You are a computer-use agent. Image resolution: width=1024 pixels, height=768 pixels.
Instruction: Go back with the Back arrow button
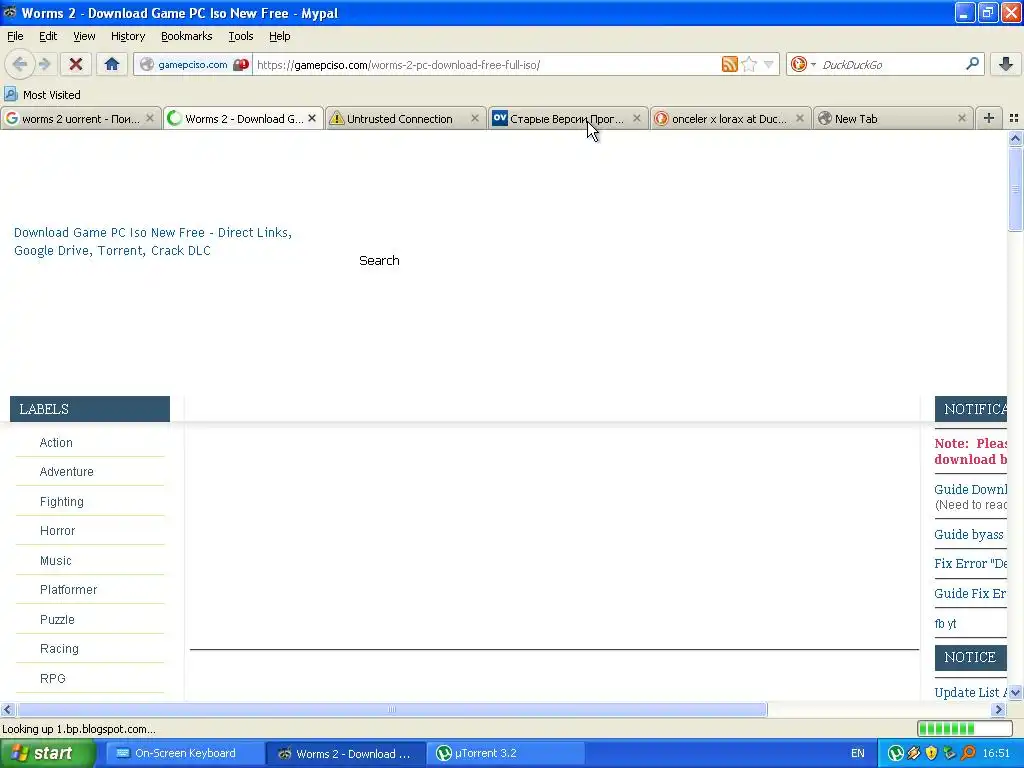click(x=19, y=64)
